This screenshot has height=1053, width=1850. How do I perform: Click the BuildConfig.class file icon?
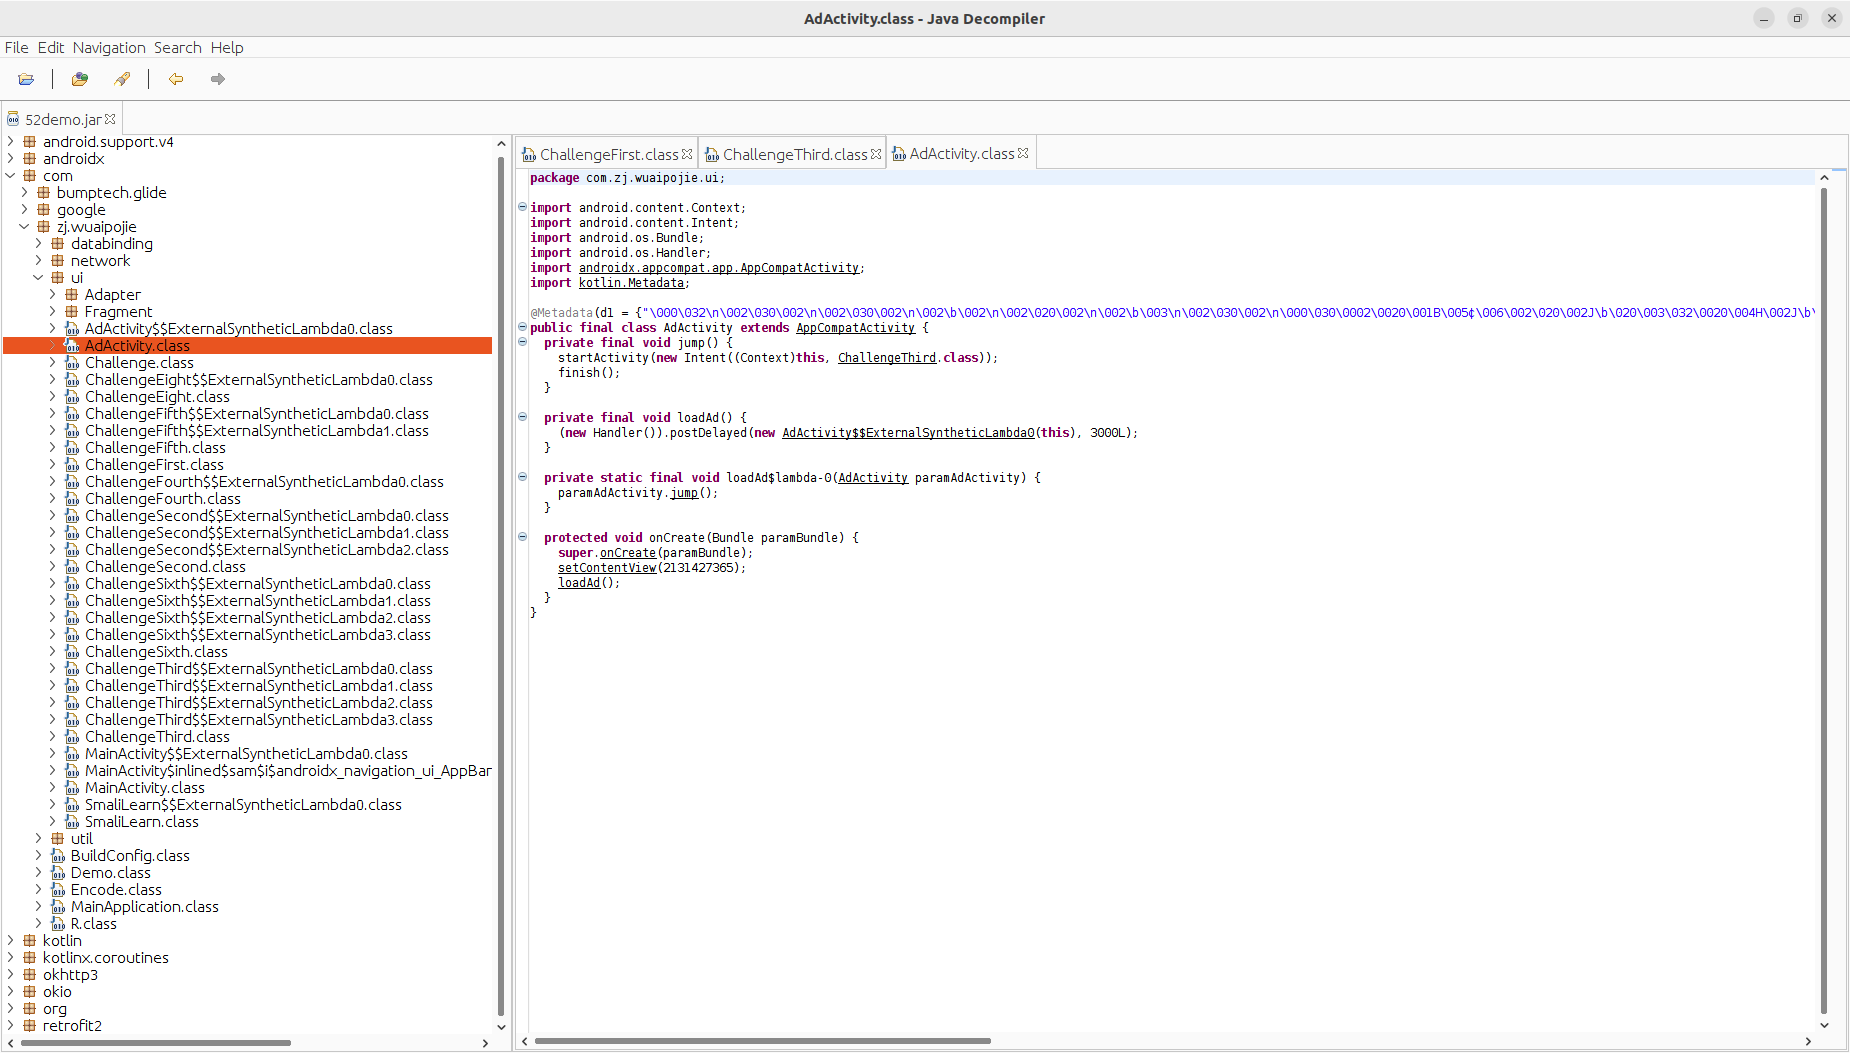(x=58, y=856)
